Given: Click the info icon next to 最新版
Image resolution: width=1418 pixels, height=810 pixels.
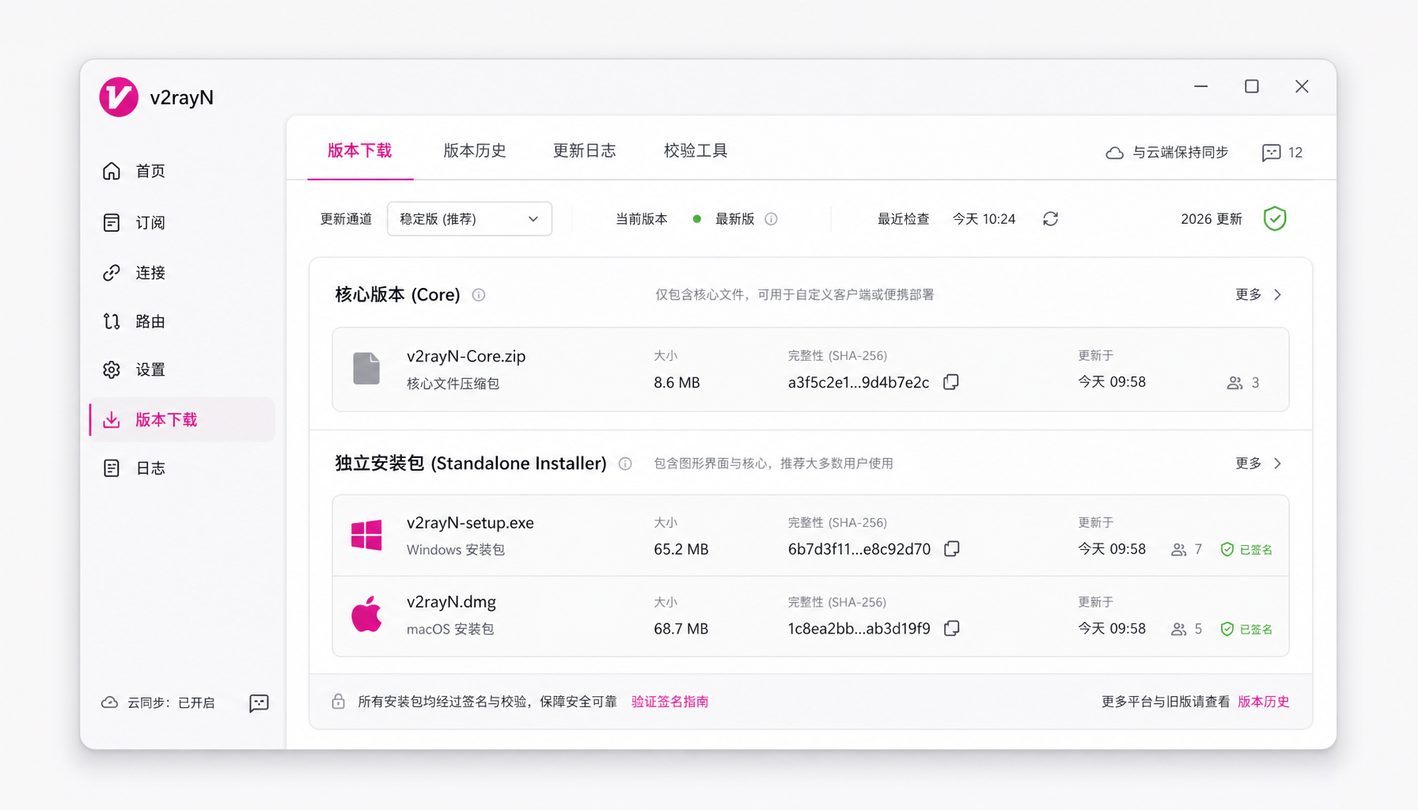Looking at the screenshot, I should pyautogui.click(x=771, y=219).
